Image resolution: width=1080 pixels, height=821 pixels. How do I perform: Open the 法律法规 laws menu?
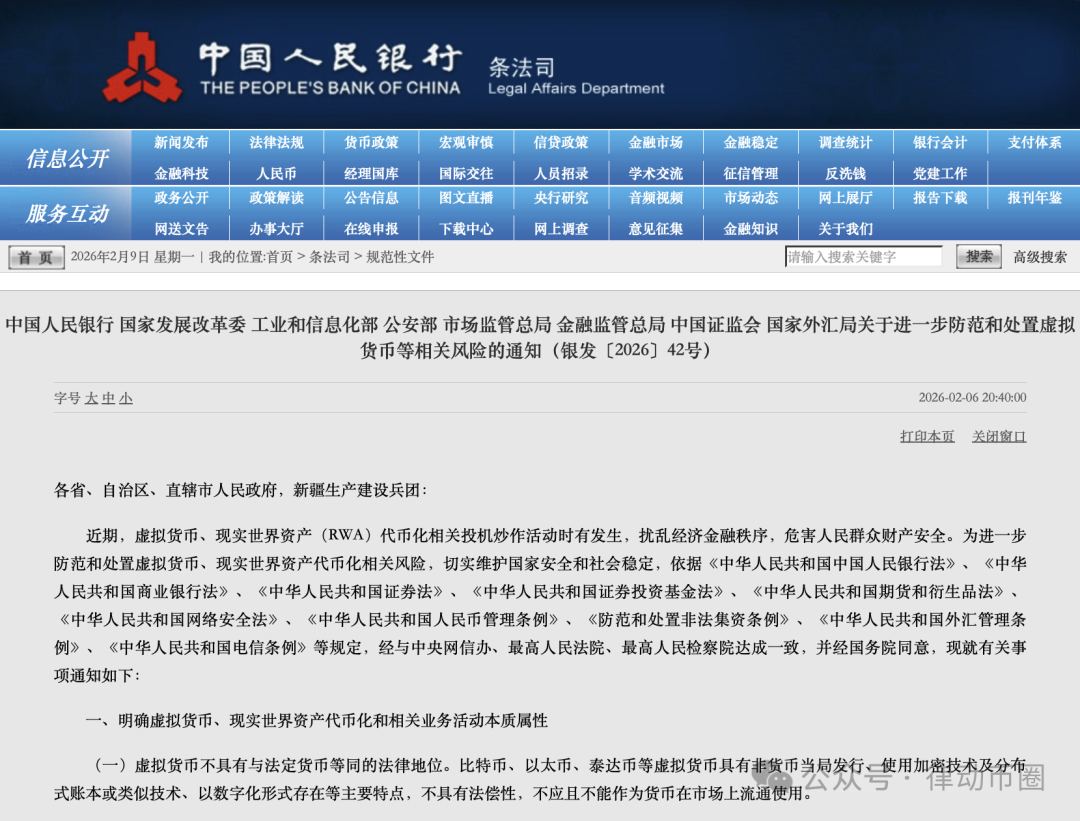click(277, 142)
